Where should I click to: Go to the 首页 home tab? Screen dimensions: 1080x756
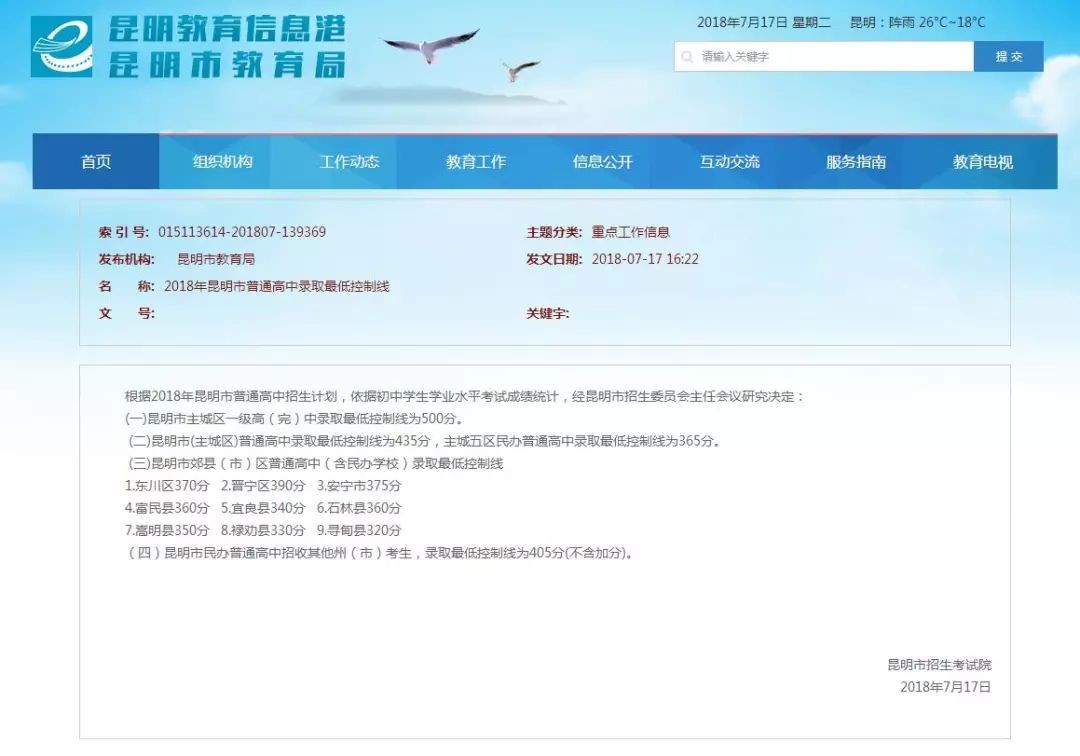point(96,162)
